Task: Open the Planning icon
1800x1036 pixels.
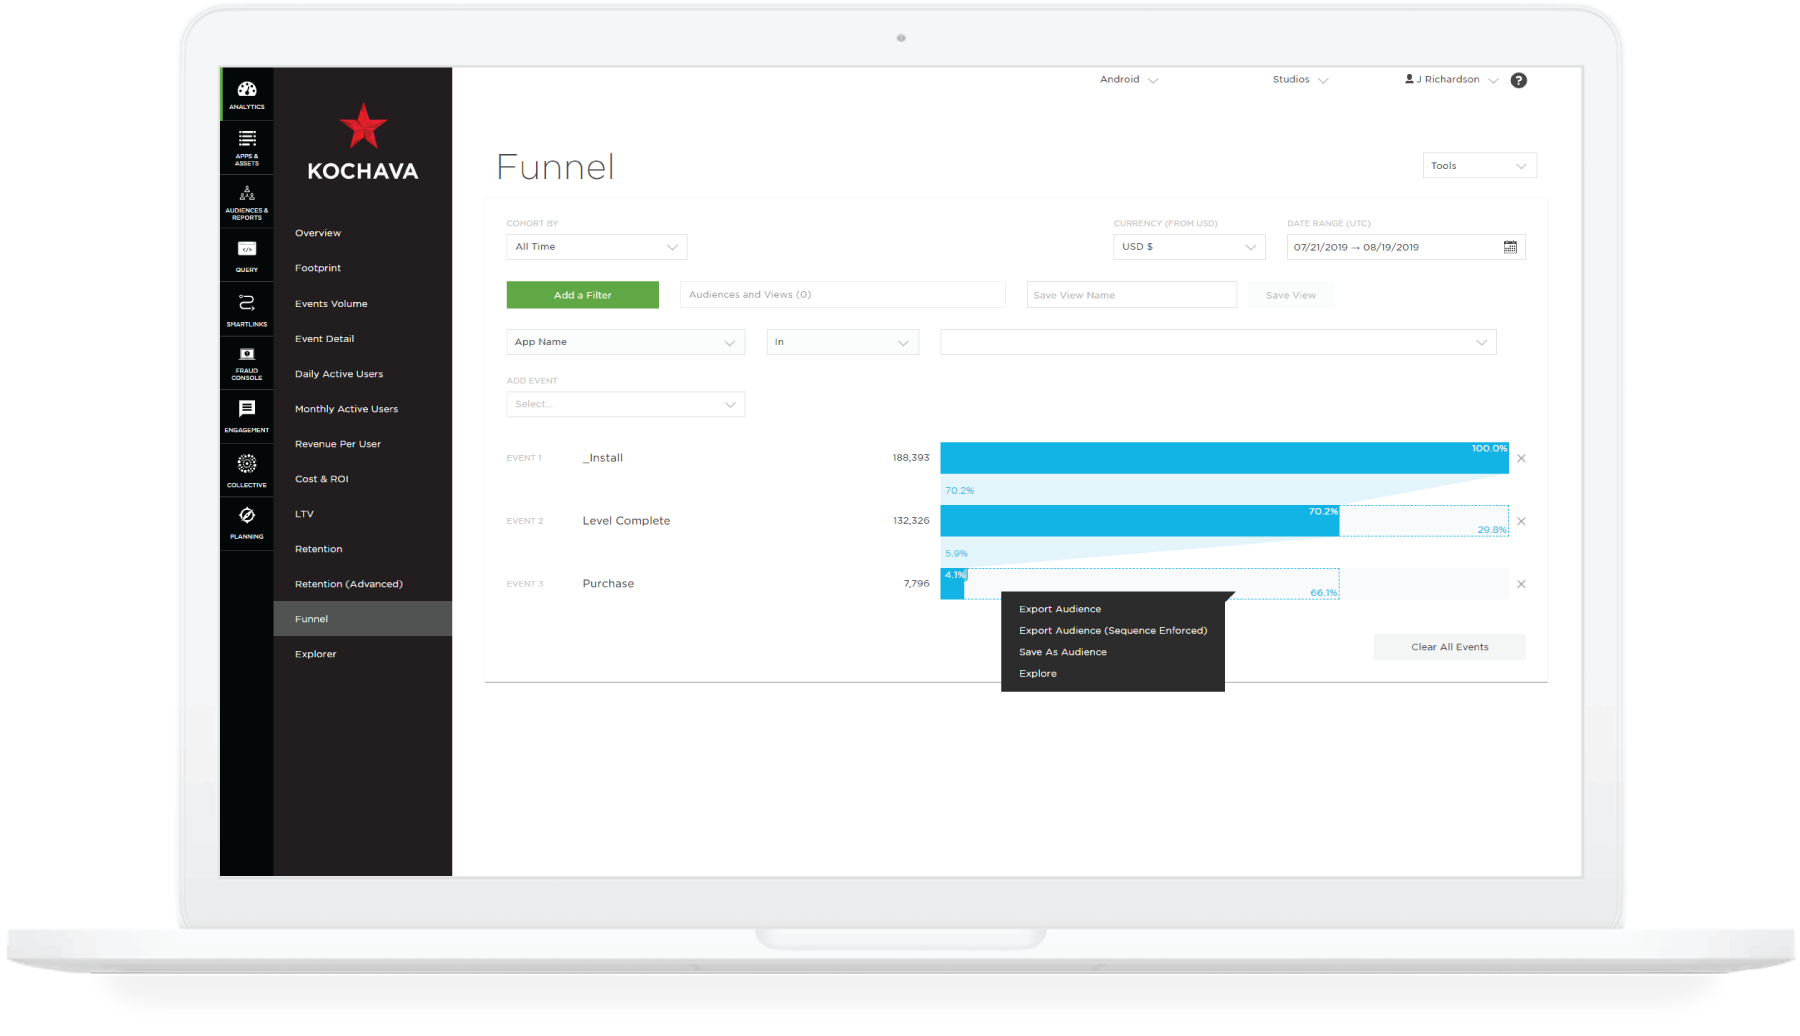Action: [247, 522]
